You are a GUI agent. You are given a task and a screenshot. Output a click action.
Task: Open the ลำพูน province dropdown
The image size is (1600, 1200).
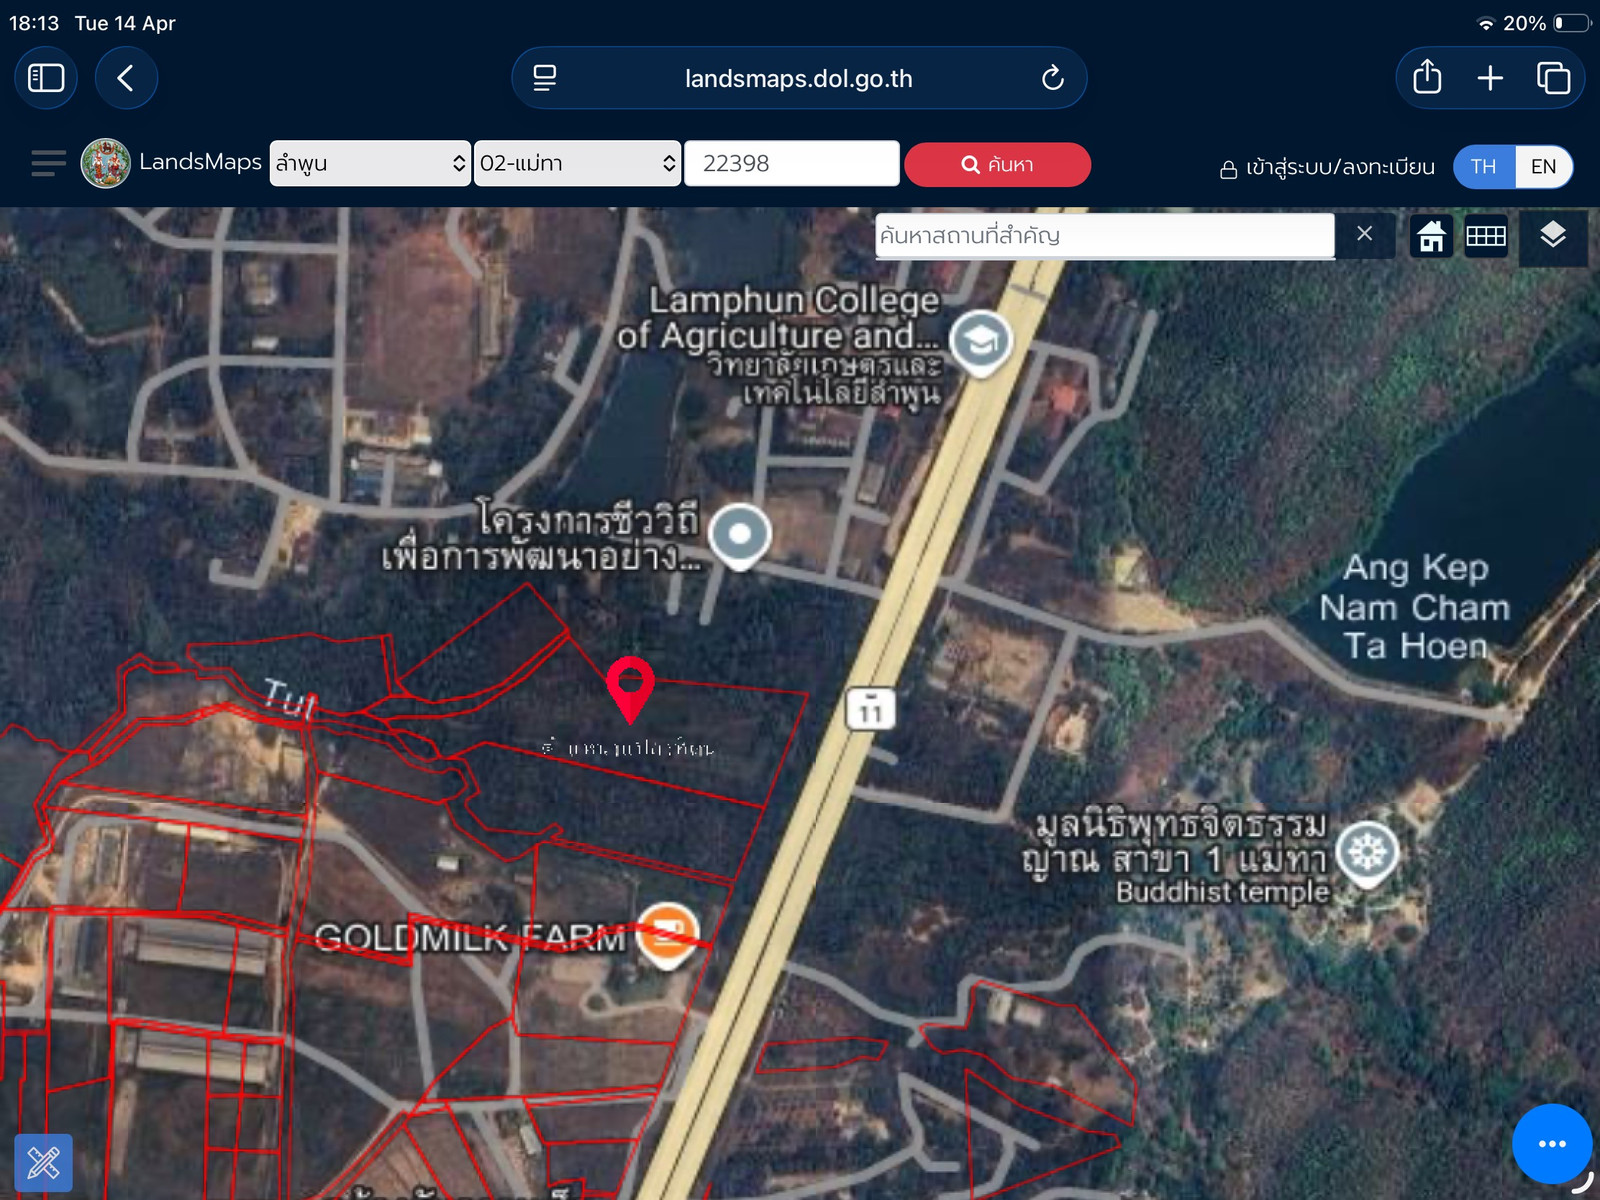(x=370, y=163)
